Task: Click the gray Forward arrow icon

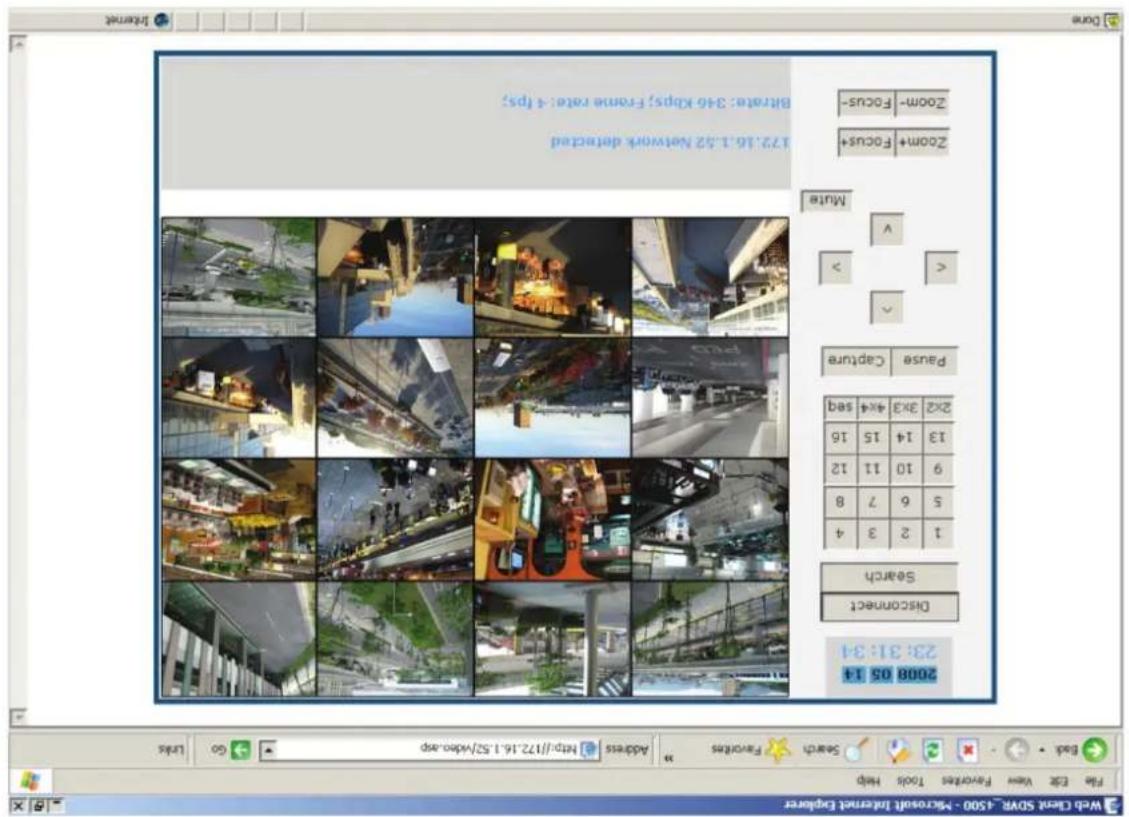Action: 1016,750
